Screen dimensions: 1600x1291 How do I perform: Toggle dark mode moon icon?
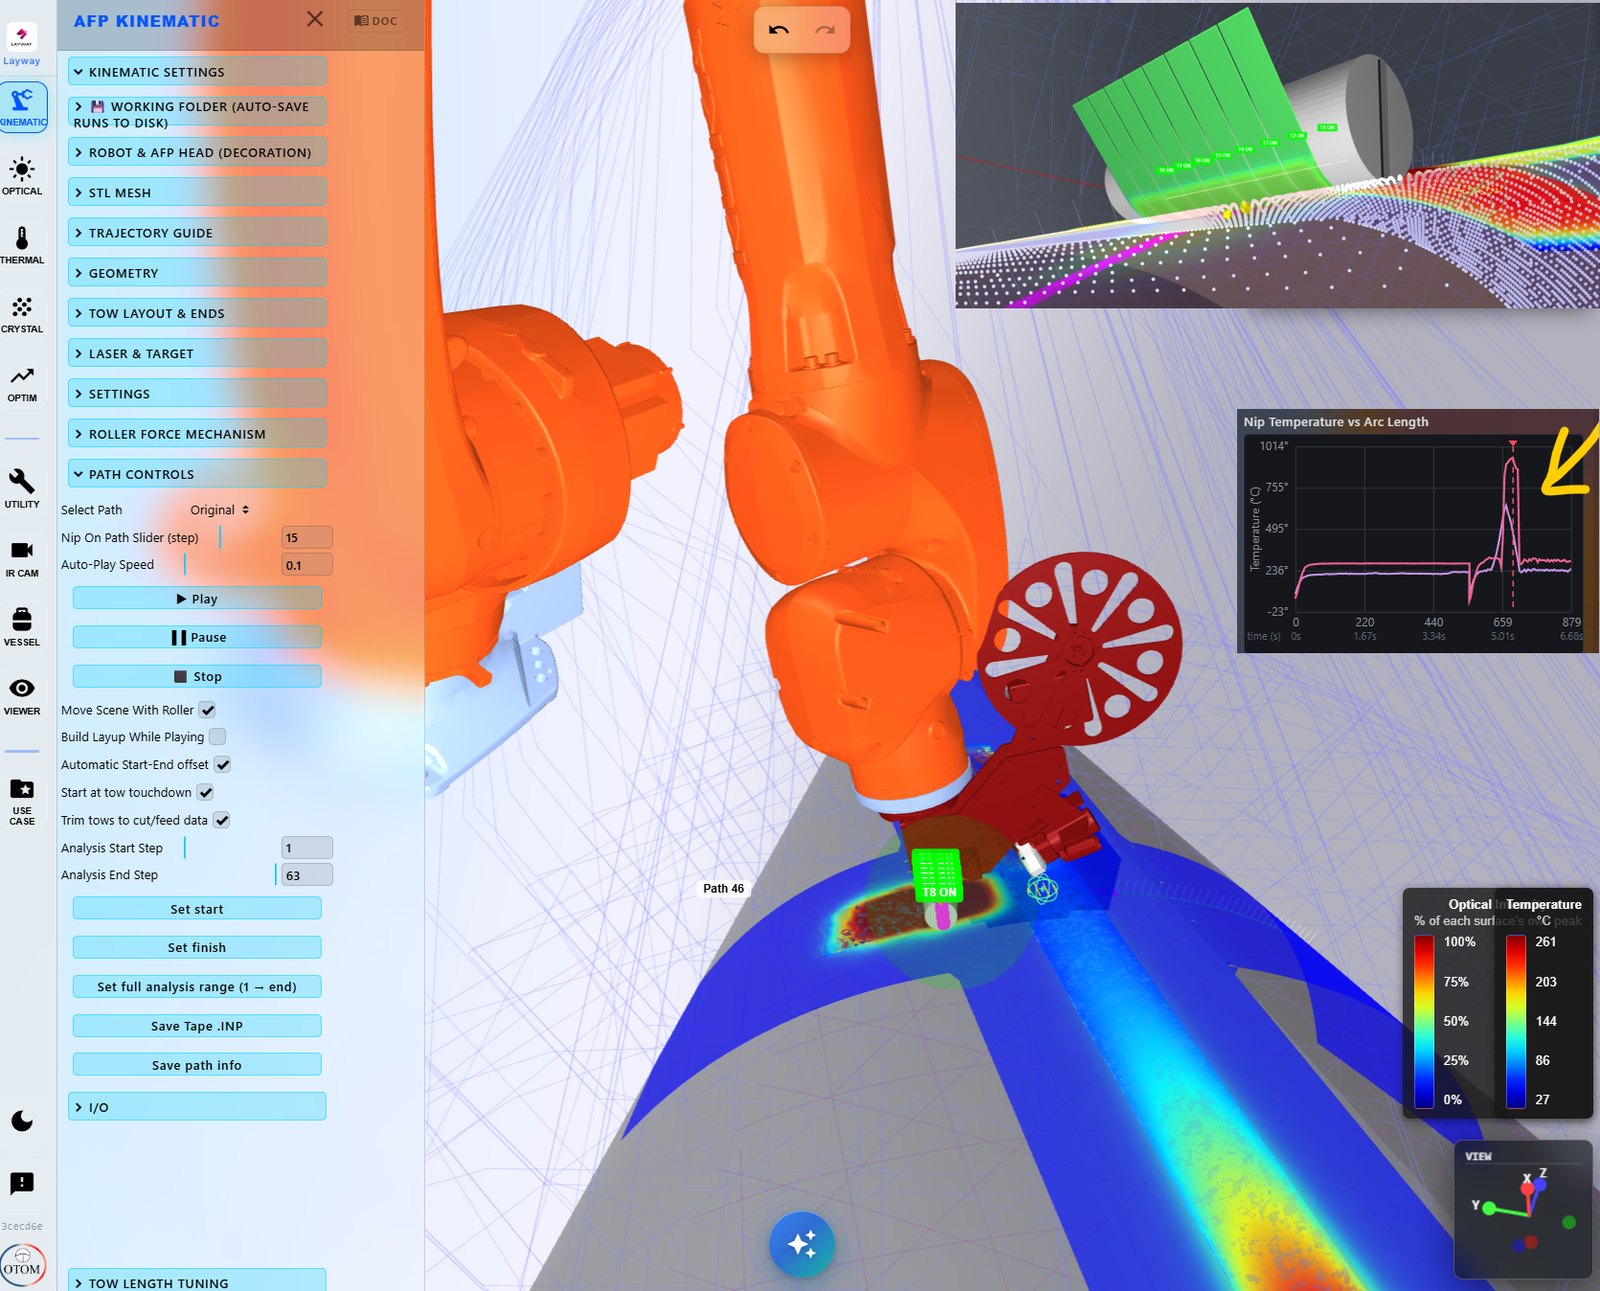pyautogui.click(x=22, y=1121)
